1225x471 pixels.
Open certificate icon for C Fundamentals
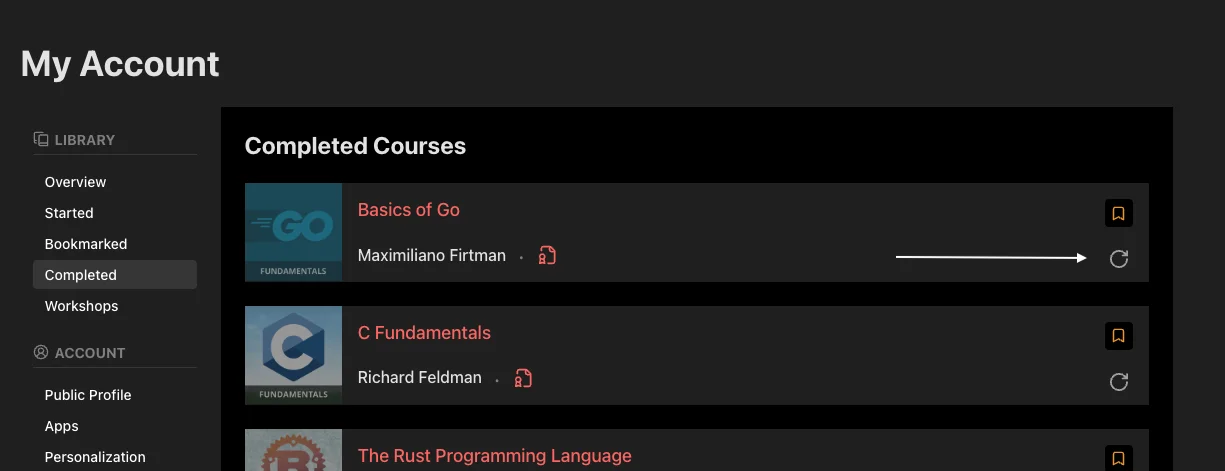(x=523, y=378)
